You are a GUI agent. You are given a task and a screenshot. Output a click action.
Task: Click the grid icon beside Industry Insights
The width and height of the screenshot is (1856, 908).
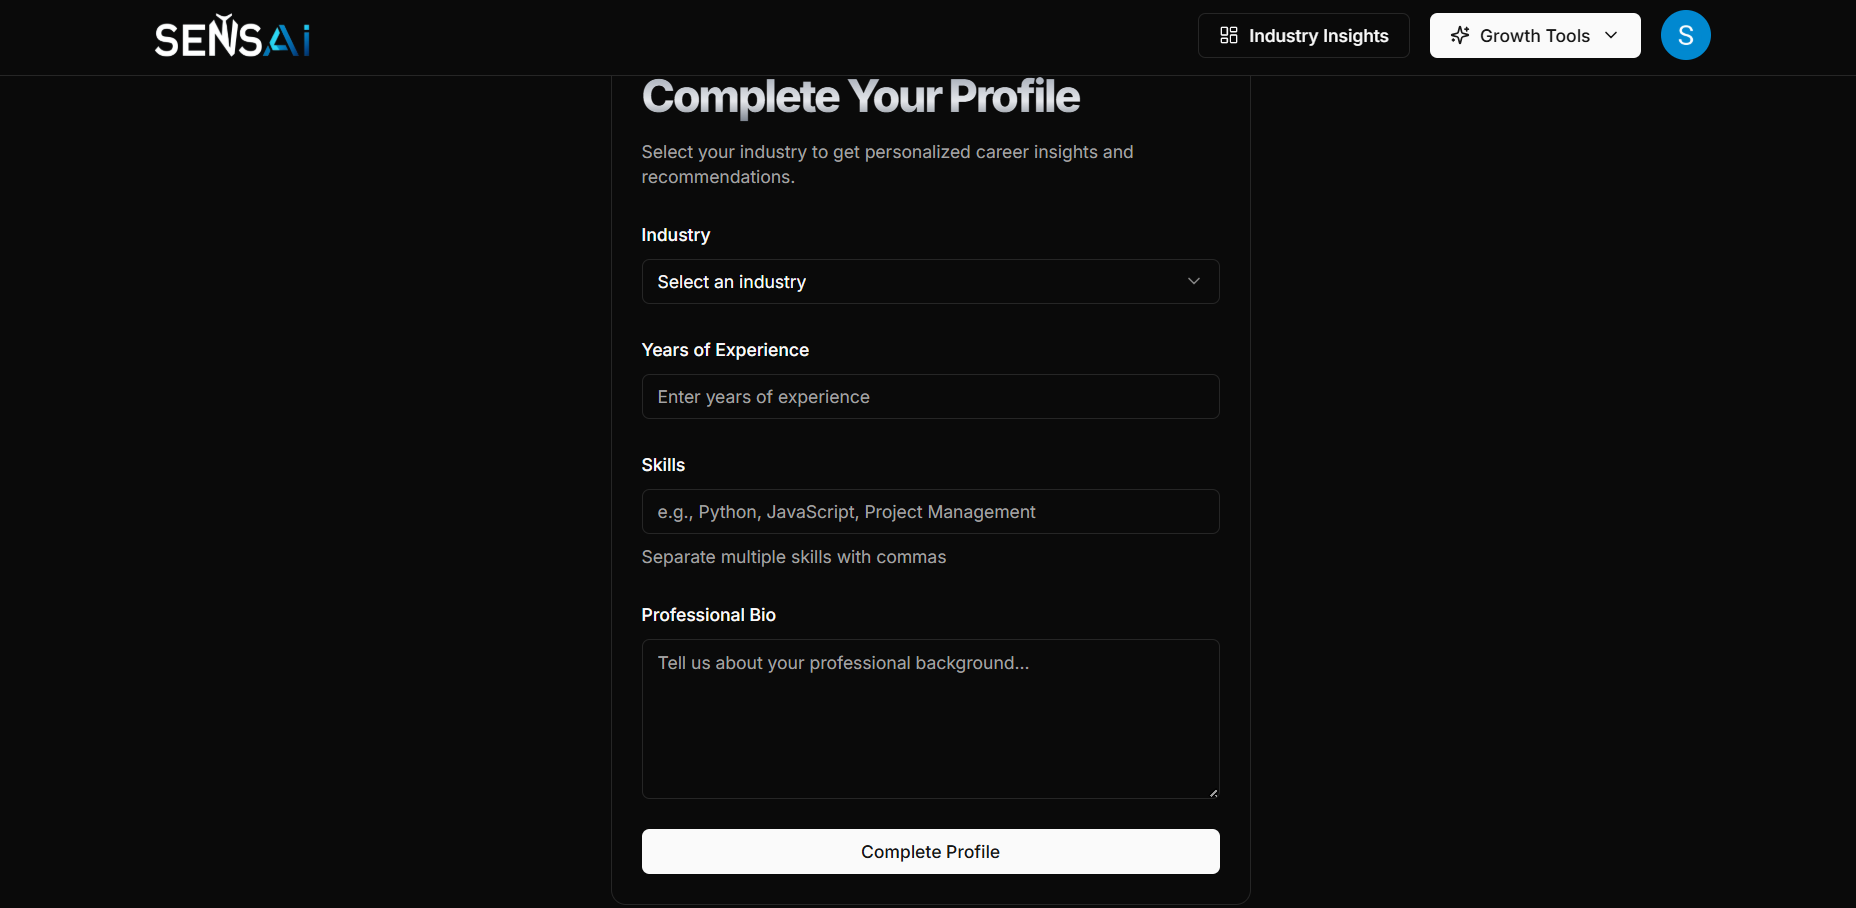(x=1228, y=35)
